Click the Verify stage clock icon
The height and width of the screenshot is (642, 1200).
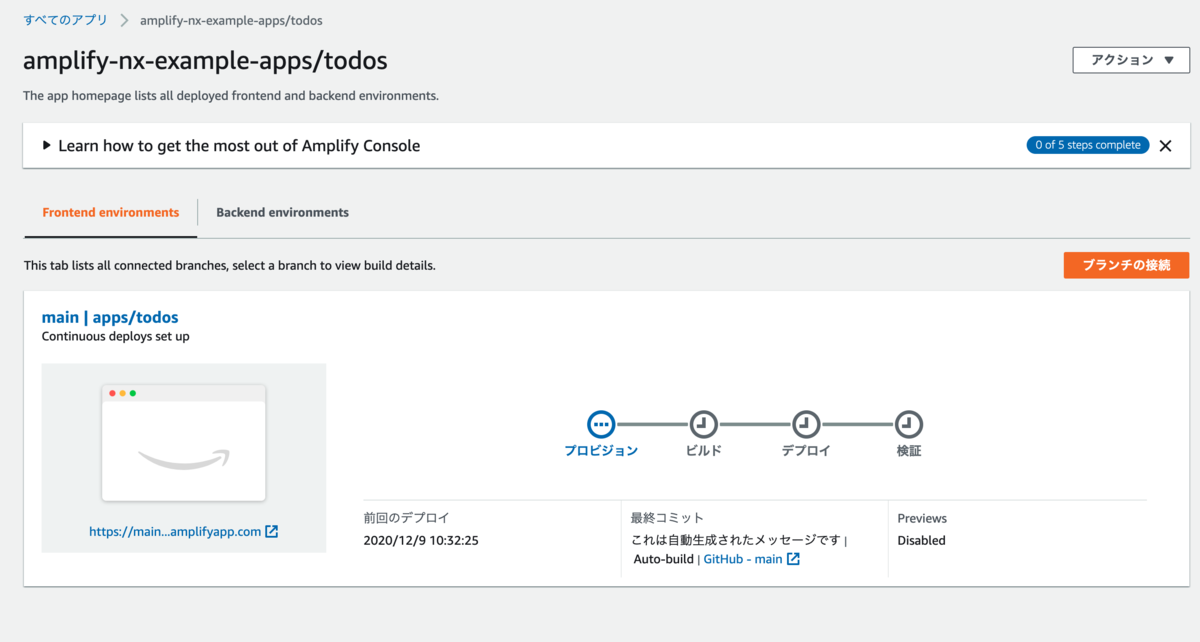[x=908, y=424]
